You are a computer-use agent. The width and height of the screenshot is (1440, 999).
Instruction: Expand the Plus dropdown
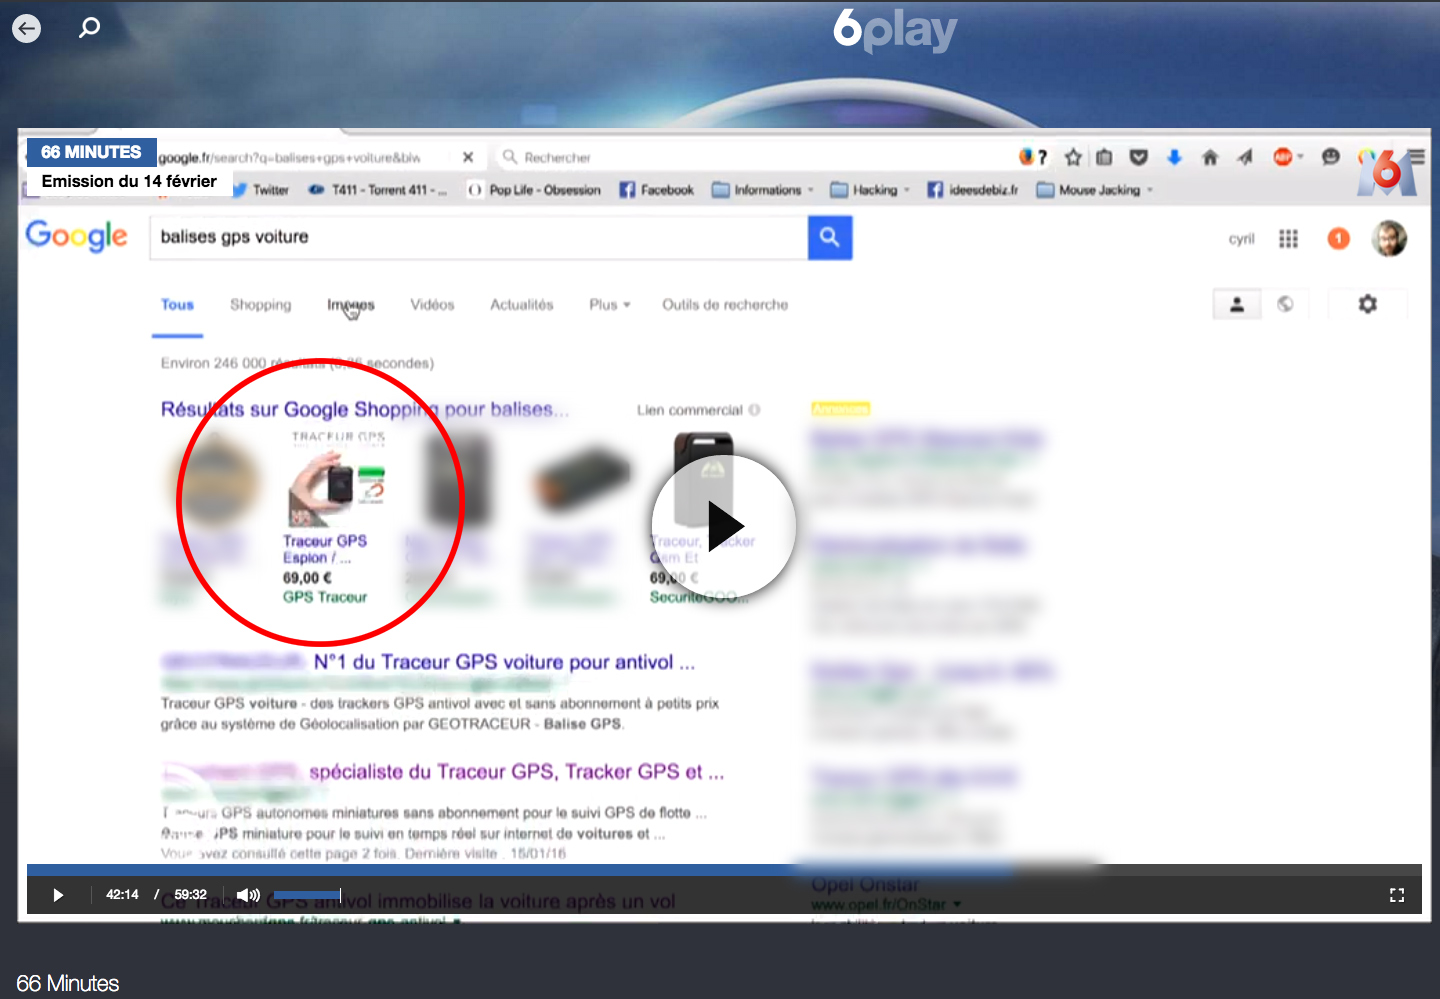point(609,305)
